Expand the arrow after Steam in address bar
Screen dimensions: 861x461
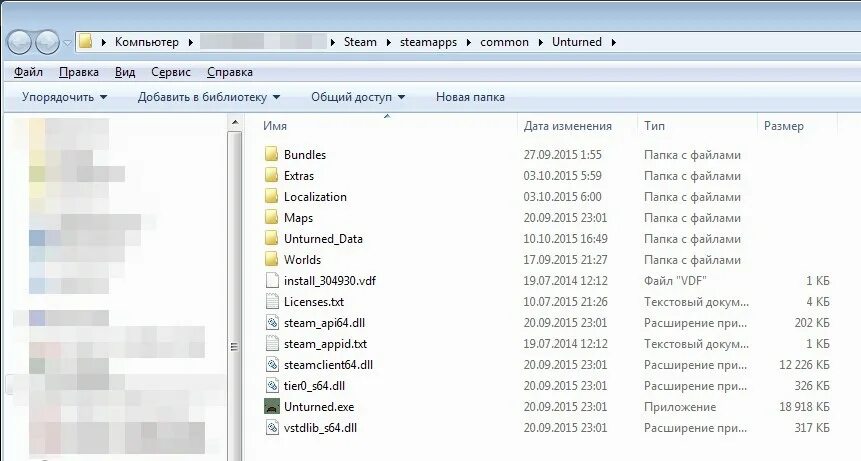click(x=388, y=42)
